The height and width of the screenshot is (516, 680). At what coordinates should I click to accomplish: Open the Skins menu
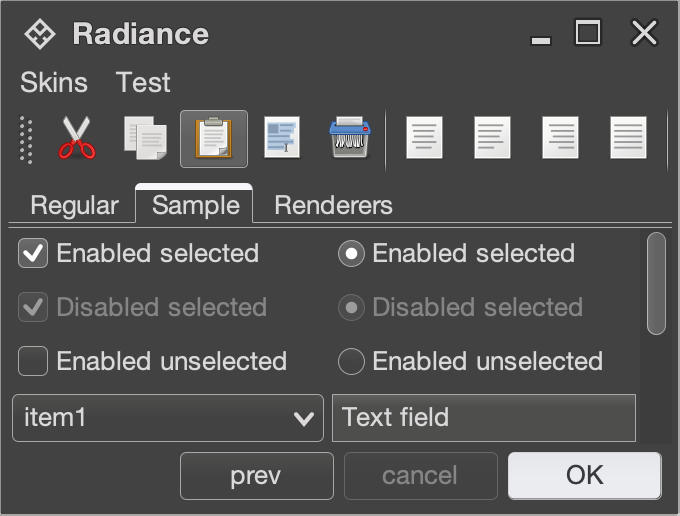(54, 83)
